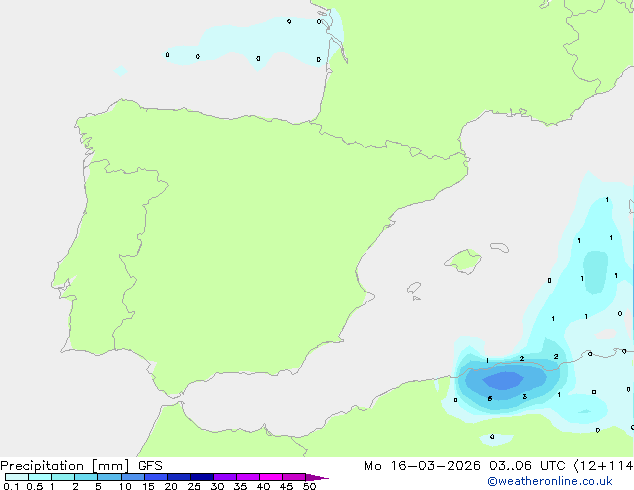Image resolution: width=634 pixels, height=490 pixels.
Task: Select the 5–10 mm legend swatch
Action: tap(109, 477)
